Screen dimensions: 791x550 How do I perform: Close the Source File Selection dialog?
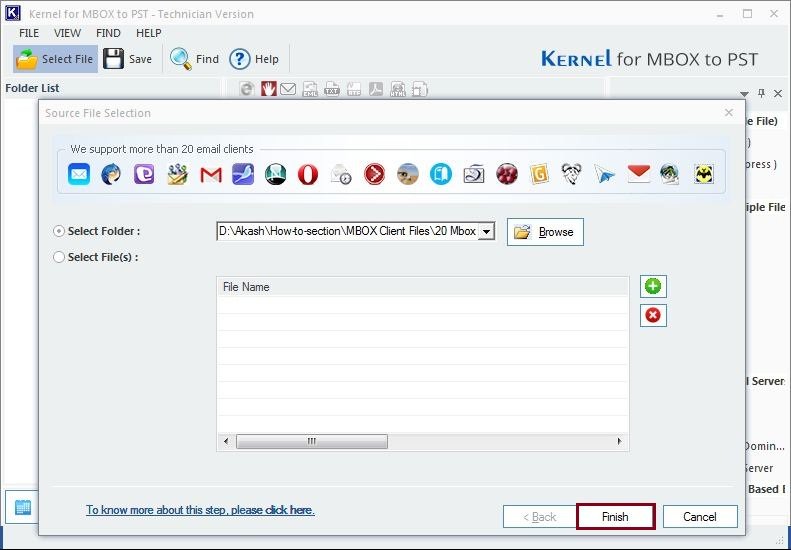(x=729, y=113)
